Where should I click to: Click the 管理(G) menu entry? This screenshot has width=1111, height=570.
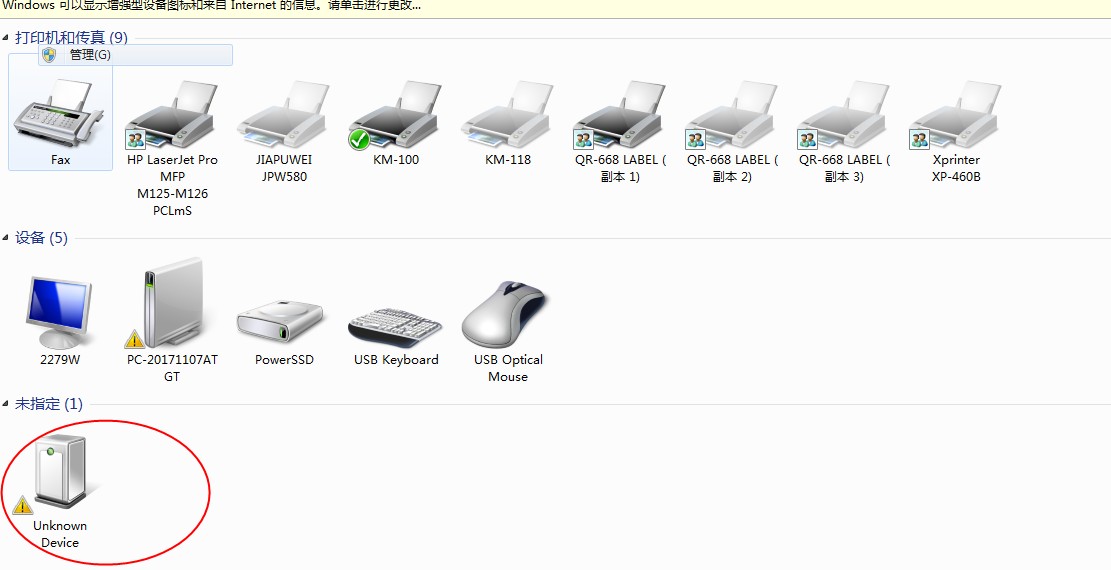click(135, 55)
